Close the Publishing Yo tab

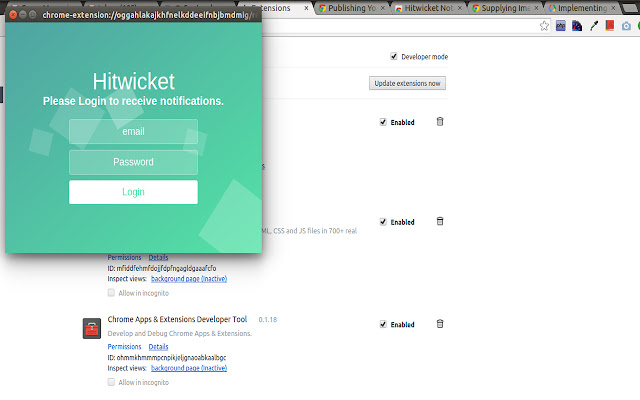(x=383, y=8)
